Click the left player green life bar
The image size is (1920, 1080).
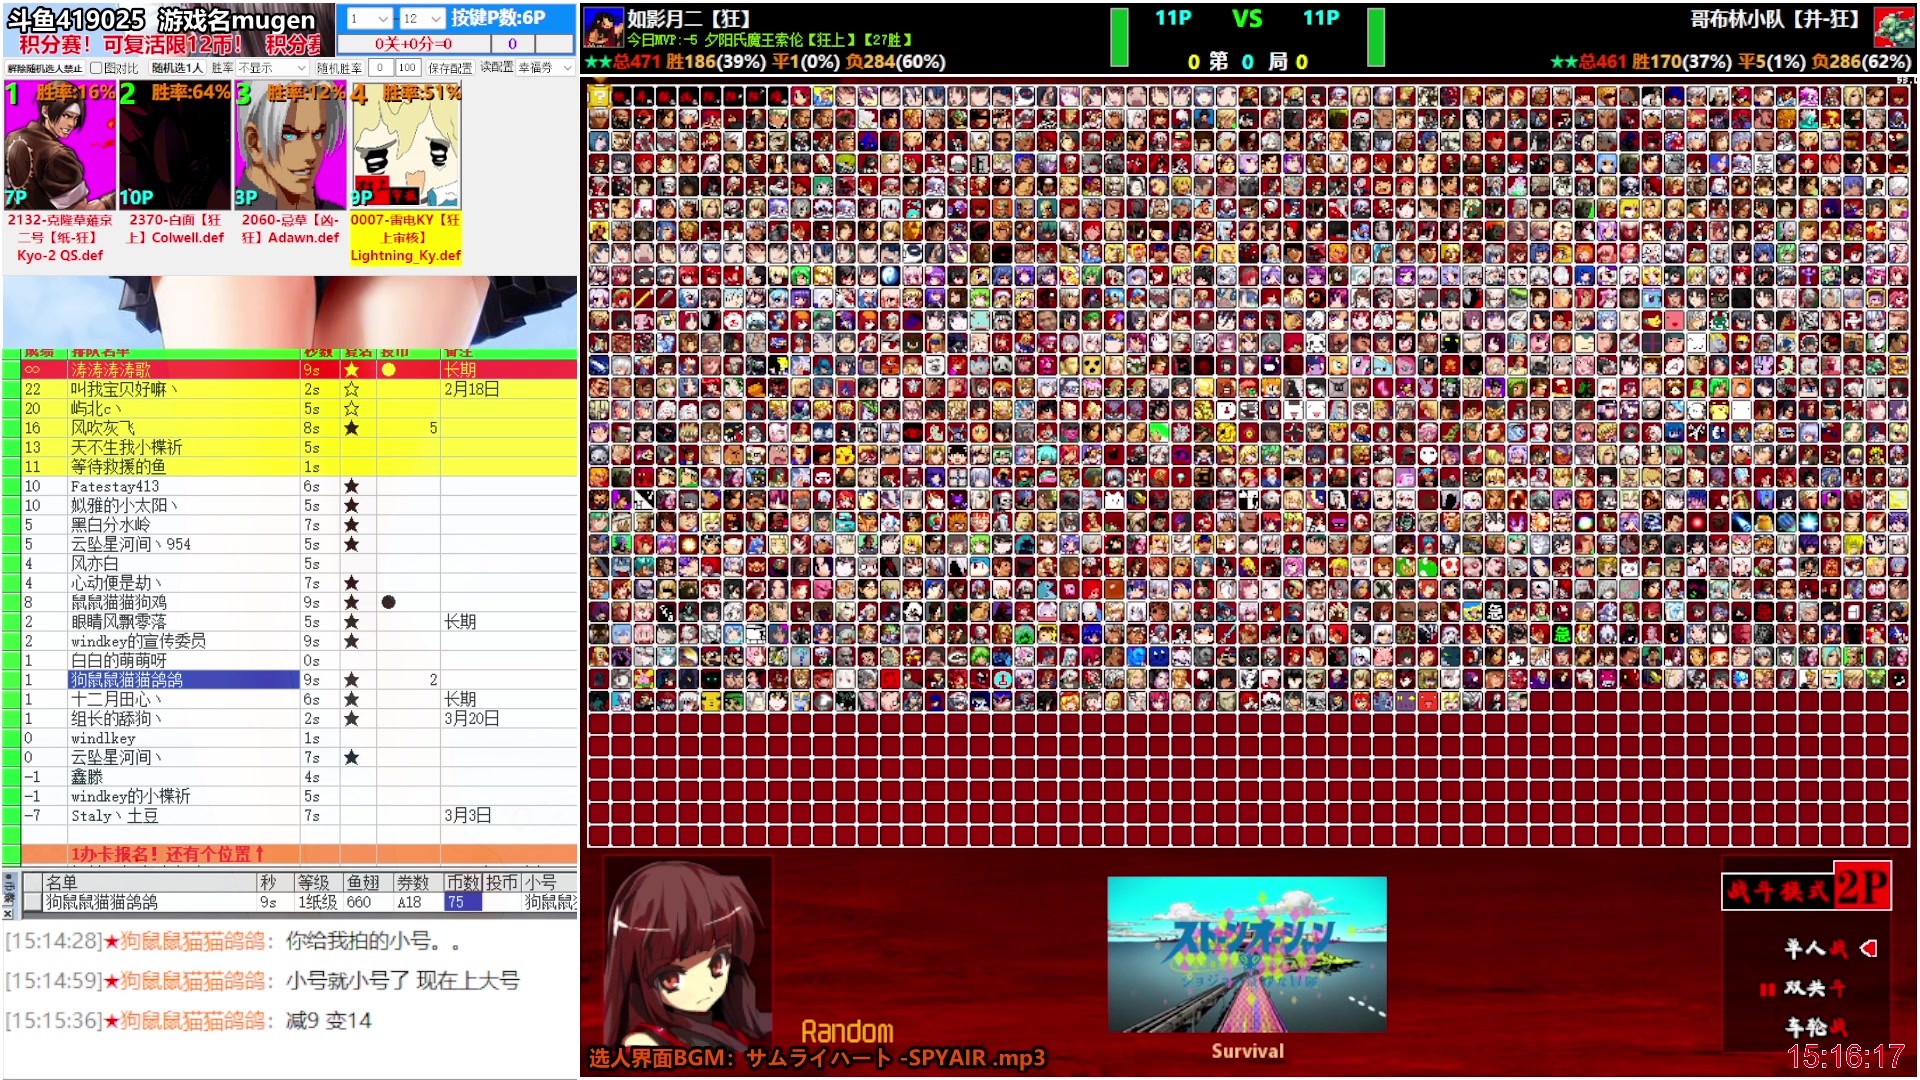click(1119, 37)
